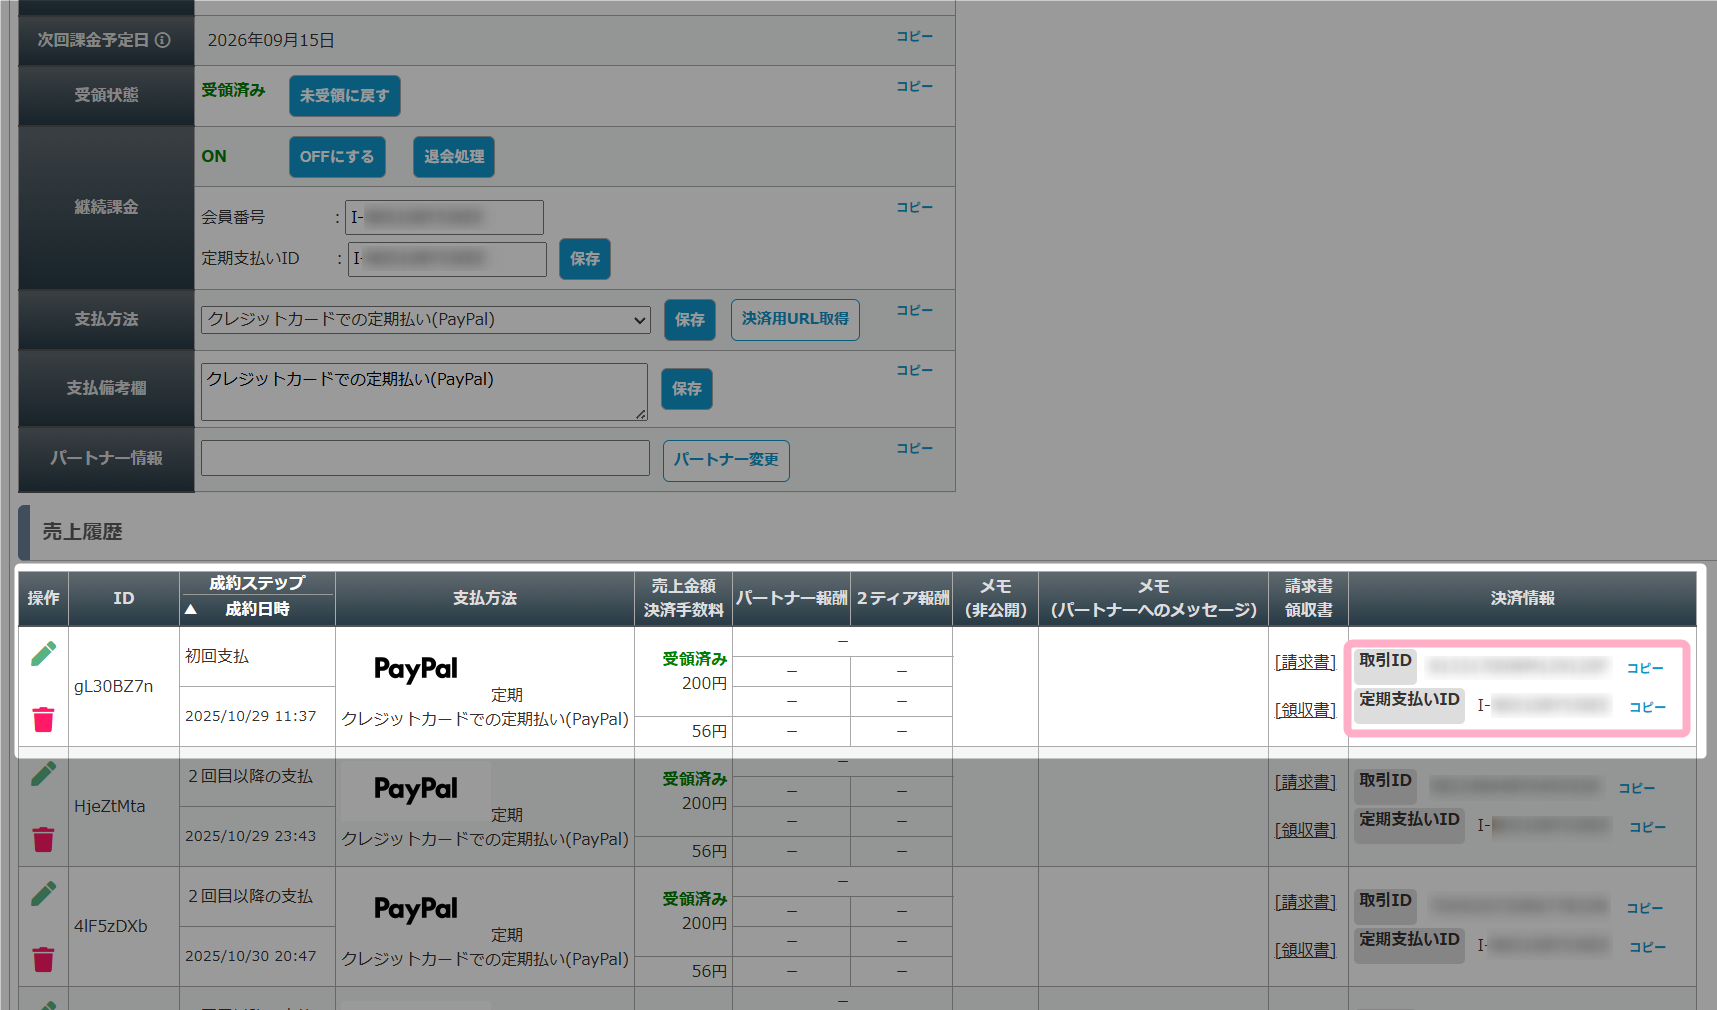Click info icon next to 次回課金予定日
This screenshot has height=1010, width=1717.
(x=163, y=40)
